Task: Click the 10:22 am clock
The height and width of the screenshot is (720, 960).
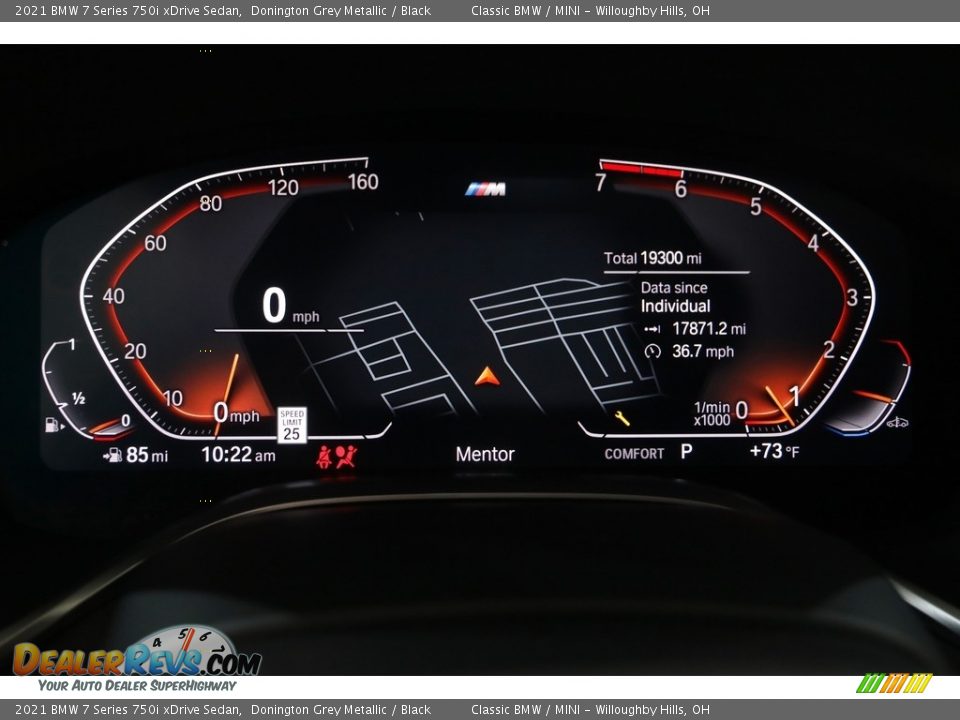Action: click(x=238, y=454)
